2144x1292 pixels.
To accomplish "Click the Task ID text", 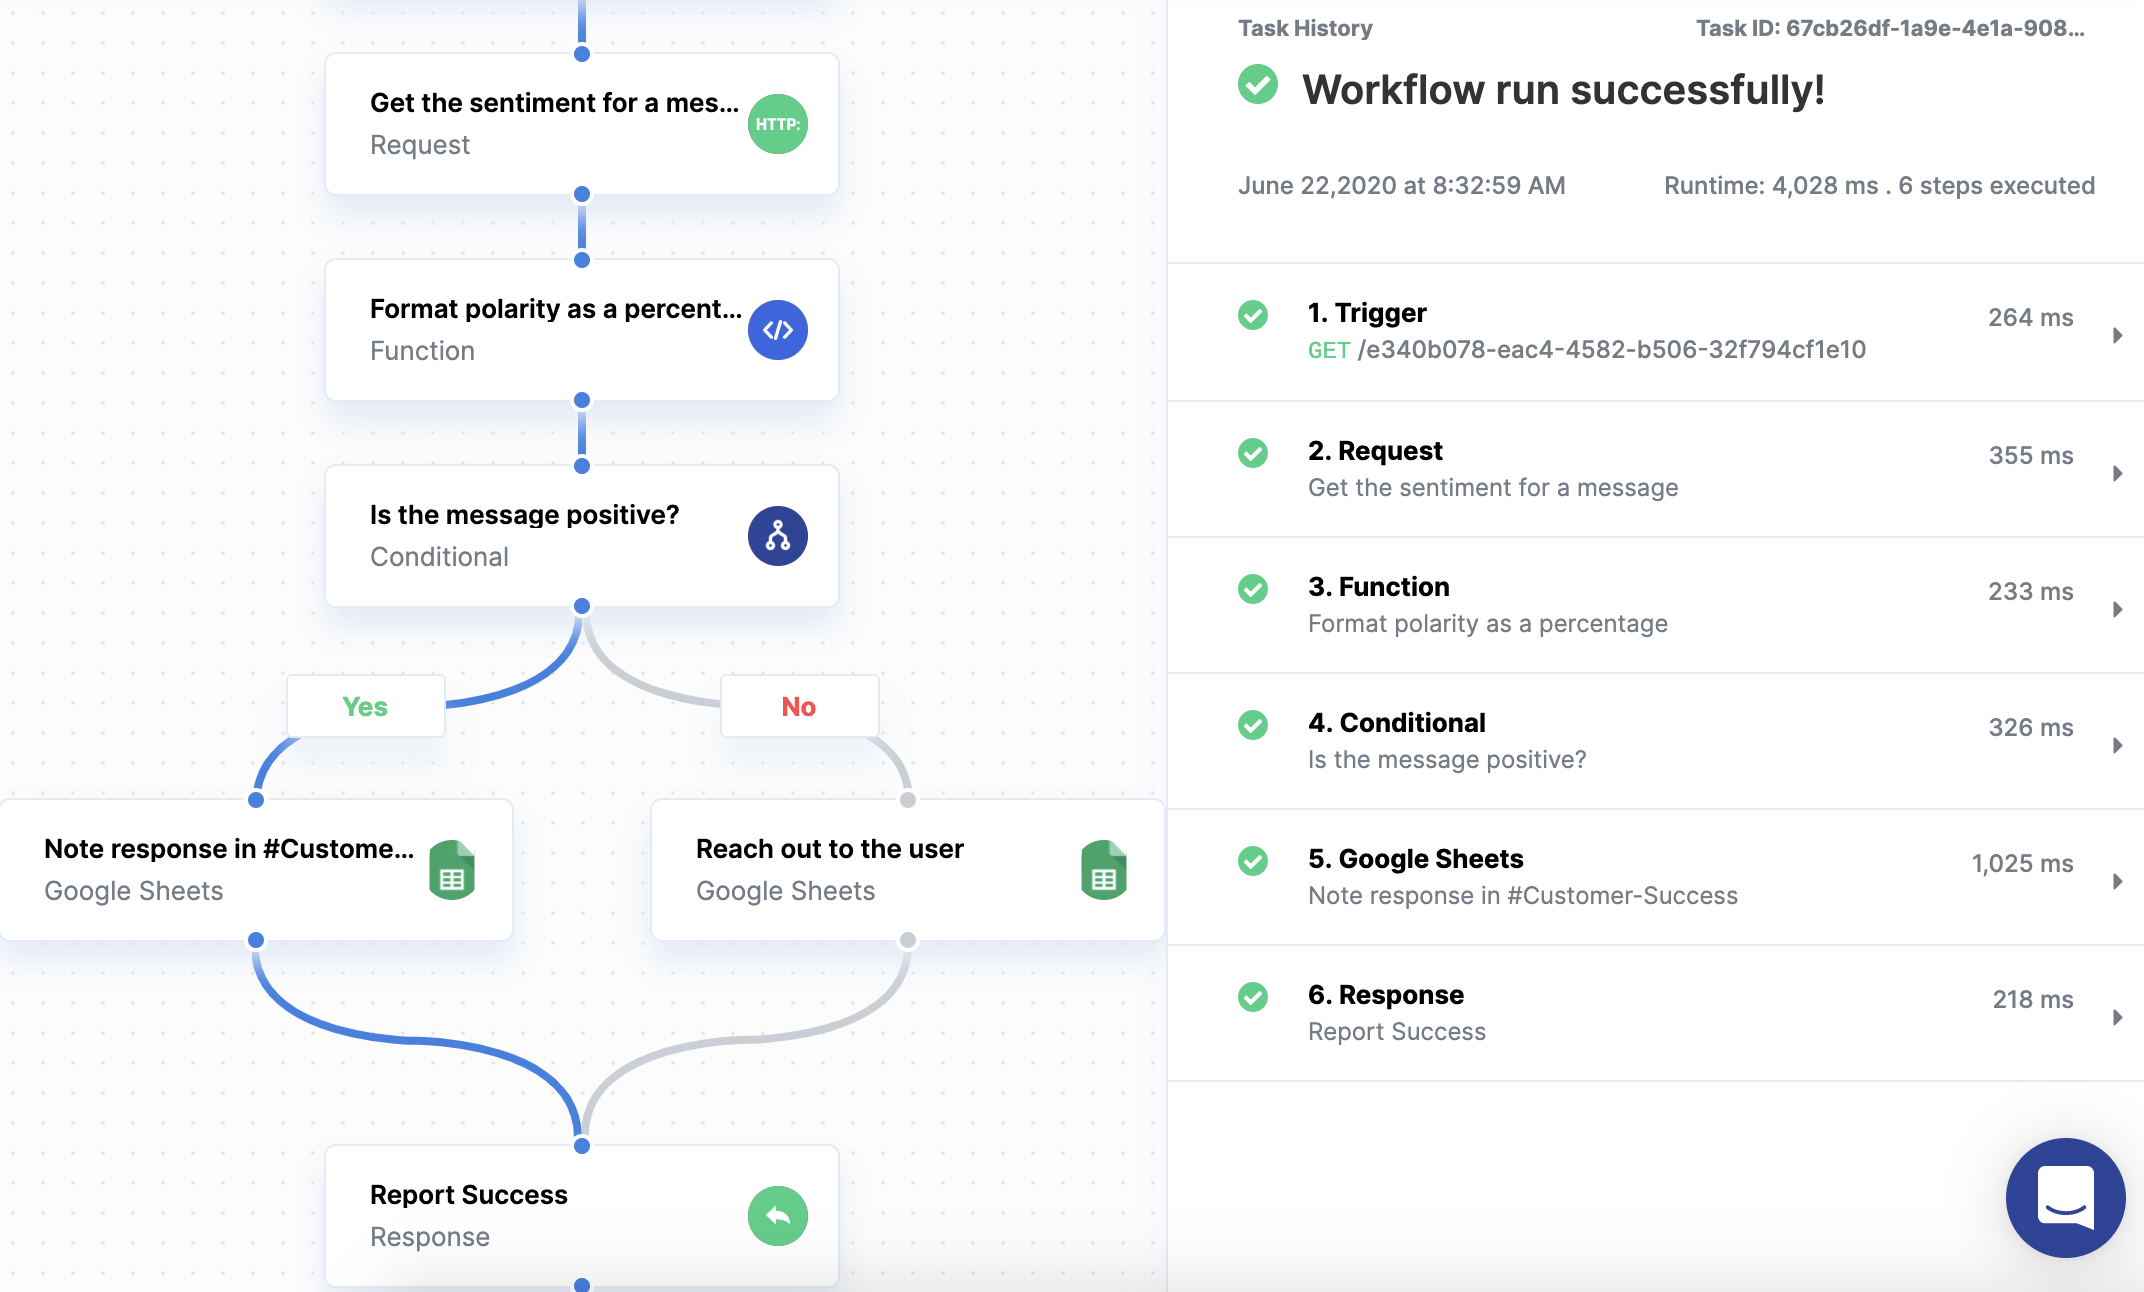I will coord(1889,28).
